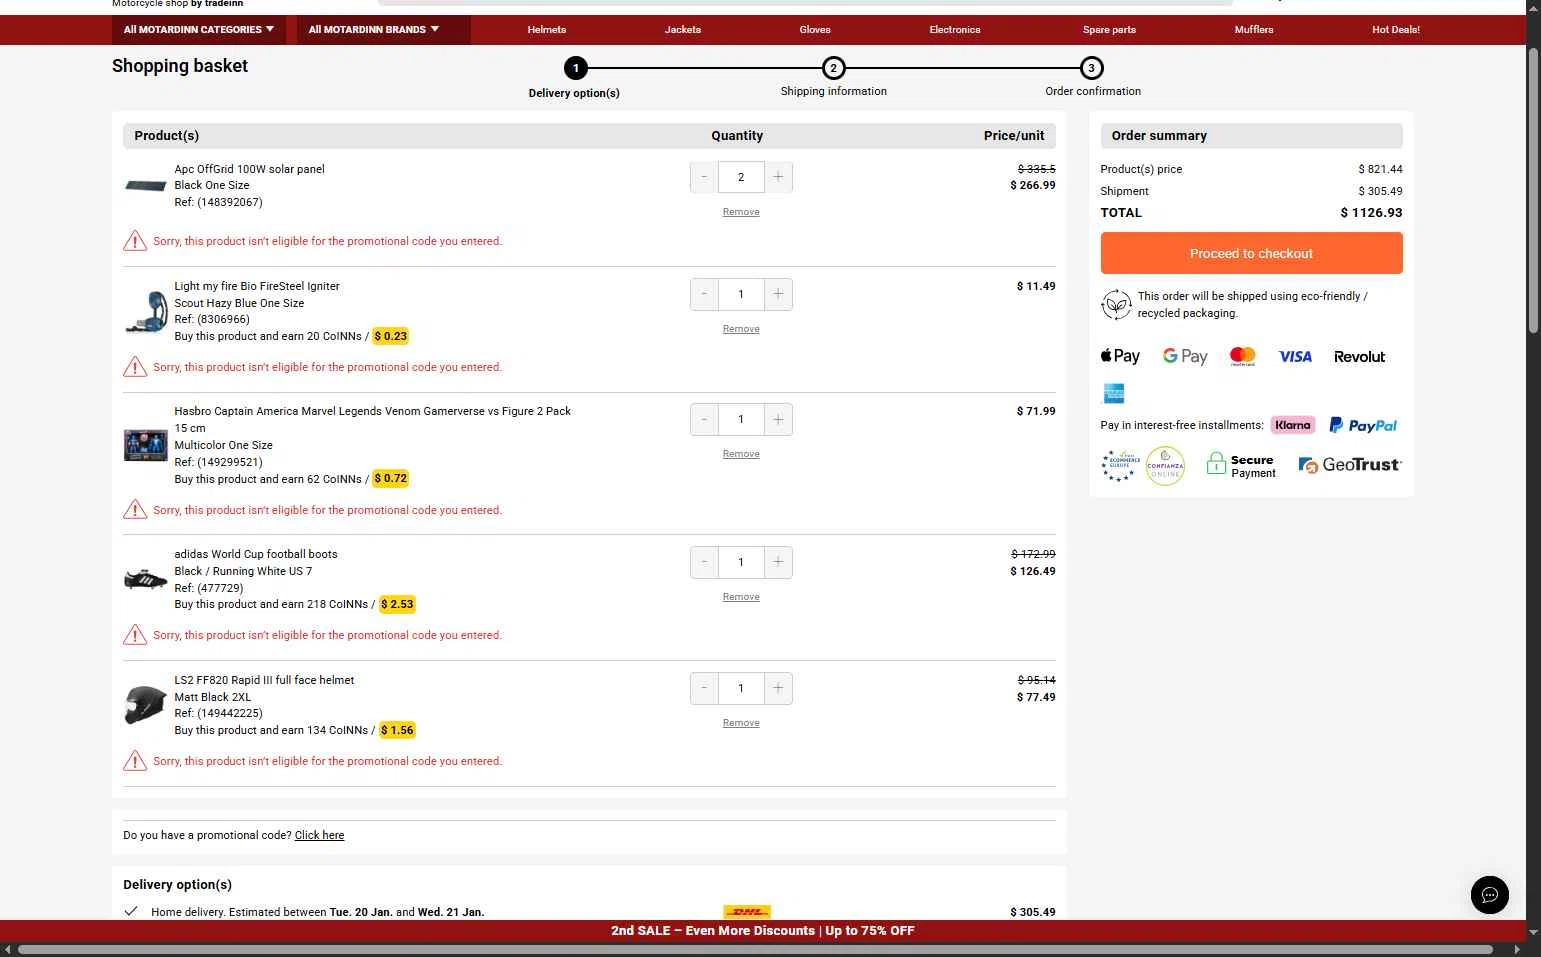Decrease quantity of LS2 FF820 helmet

(704, 688)
